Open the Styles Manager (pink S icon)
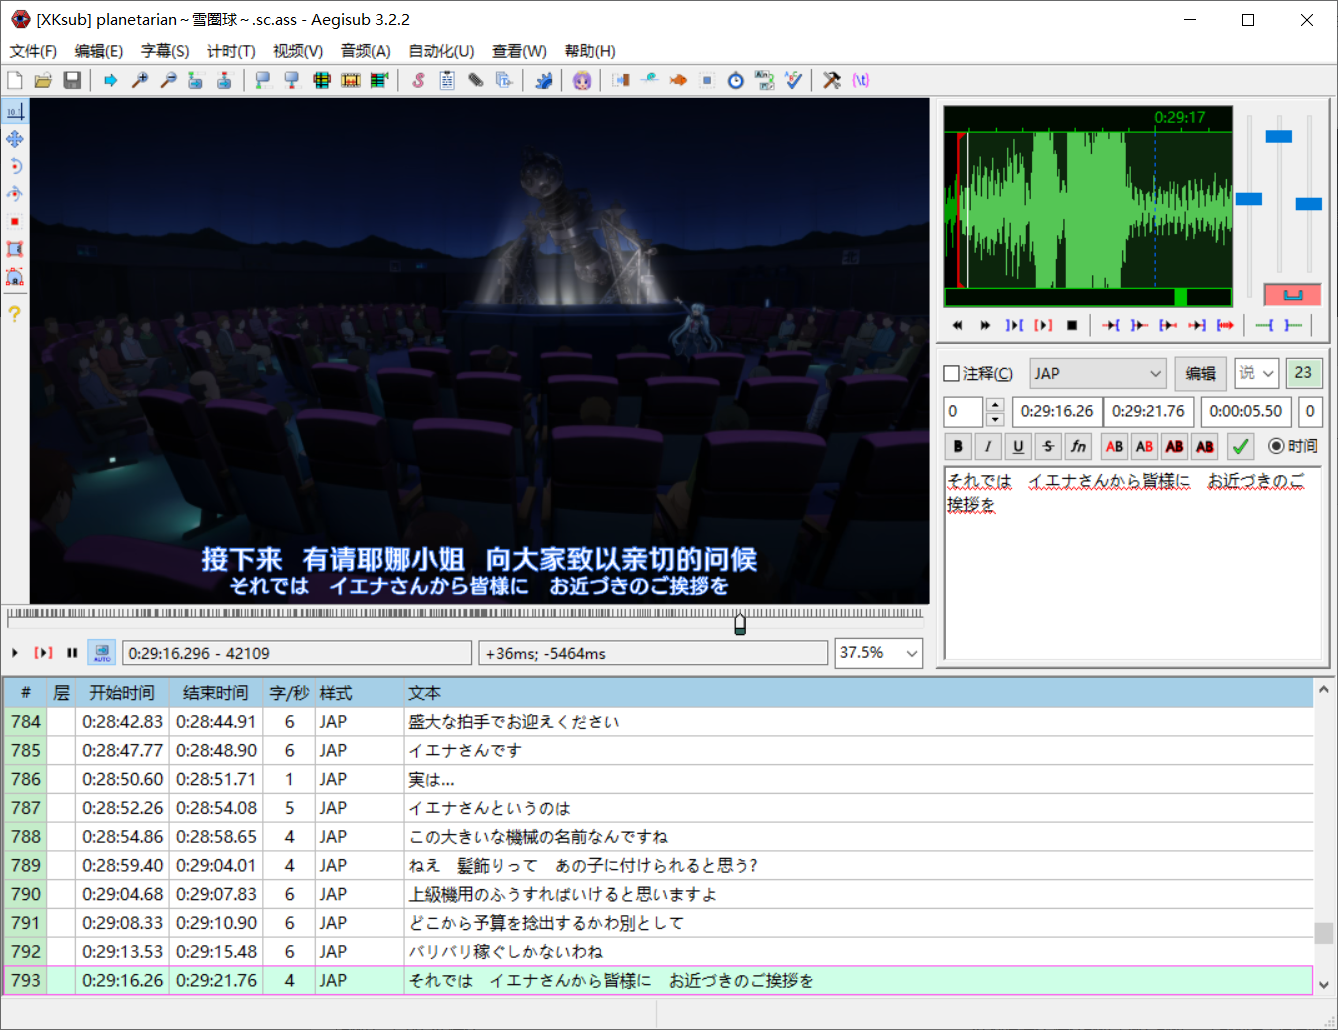The image size is (1338, 1030). tap(418, 80)
